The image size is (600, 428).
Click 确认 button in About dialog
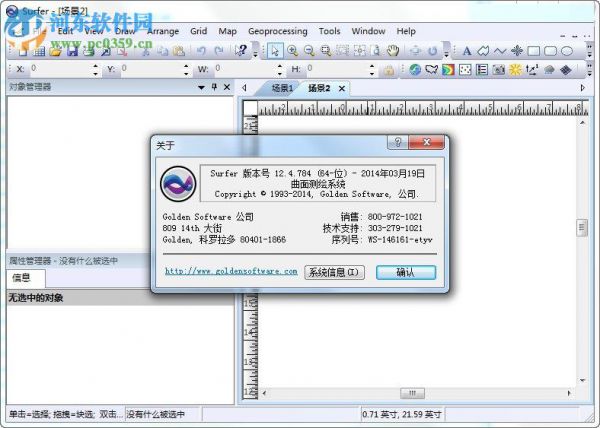coord(406,272)
